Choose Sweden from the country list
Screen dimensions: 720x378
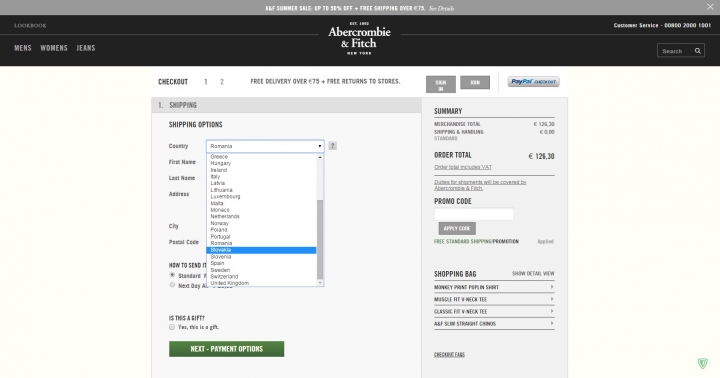[261, 270]
